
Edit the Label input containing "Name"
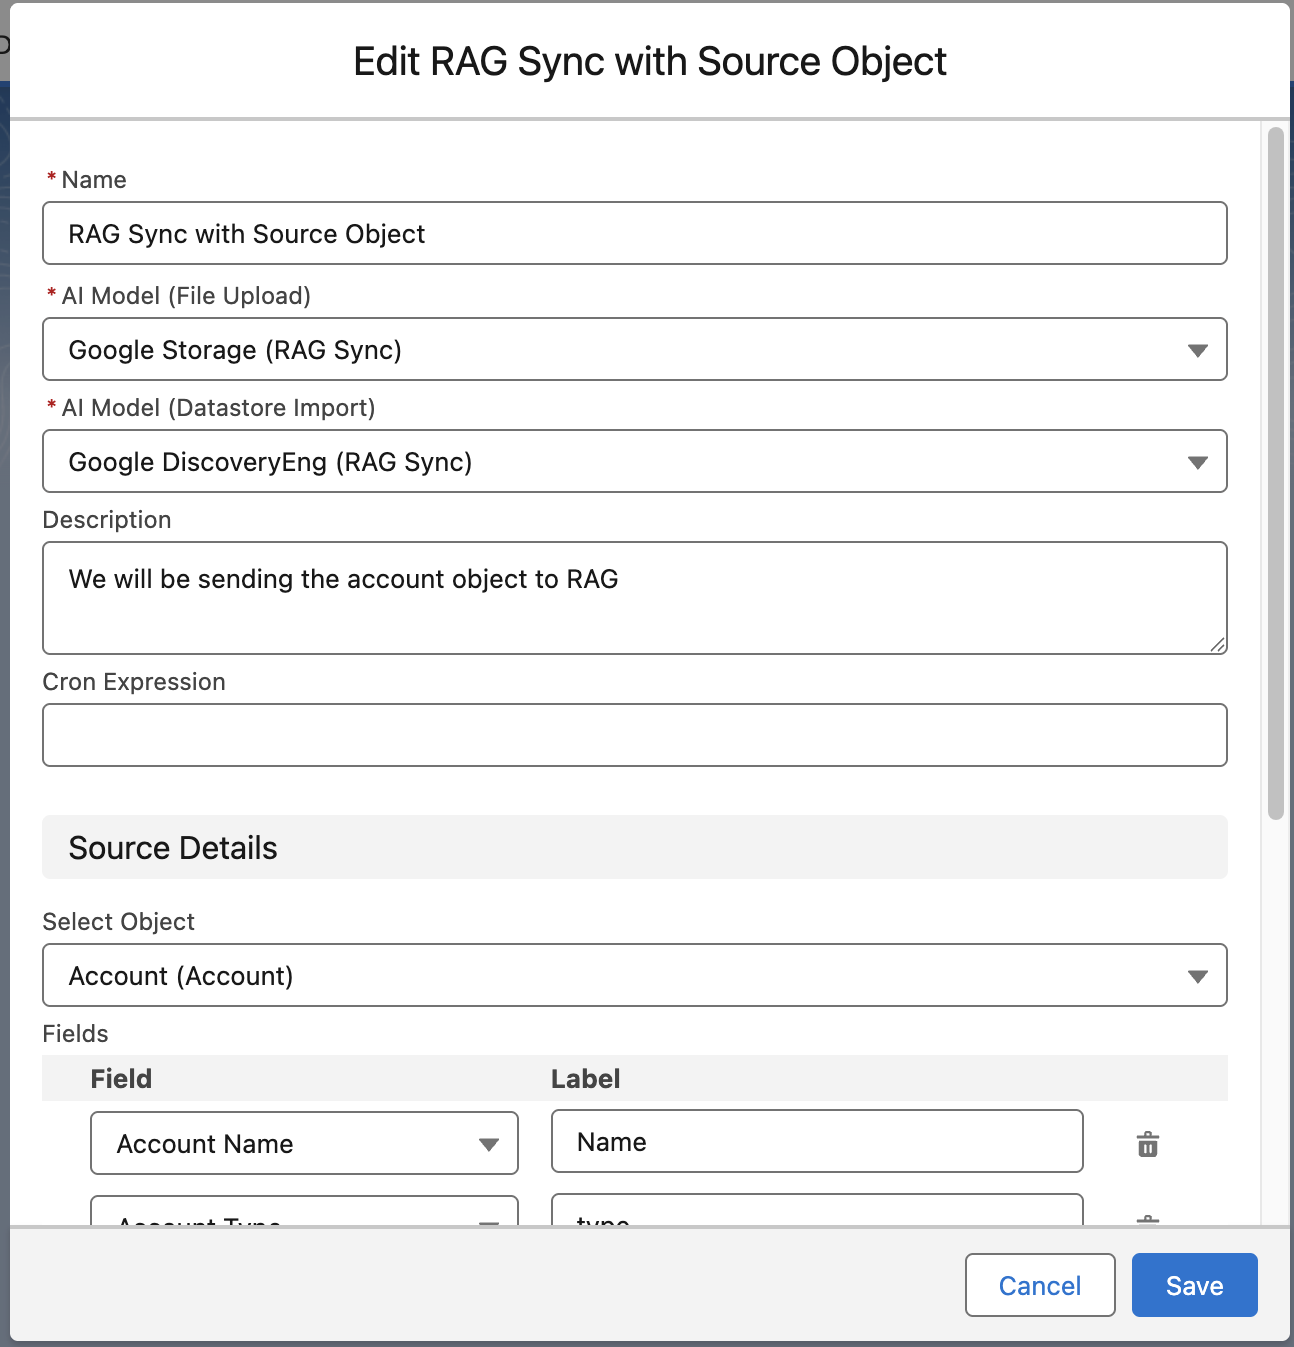pyautogui.click(x=816, y=1142)
